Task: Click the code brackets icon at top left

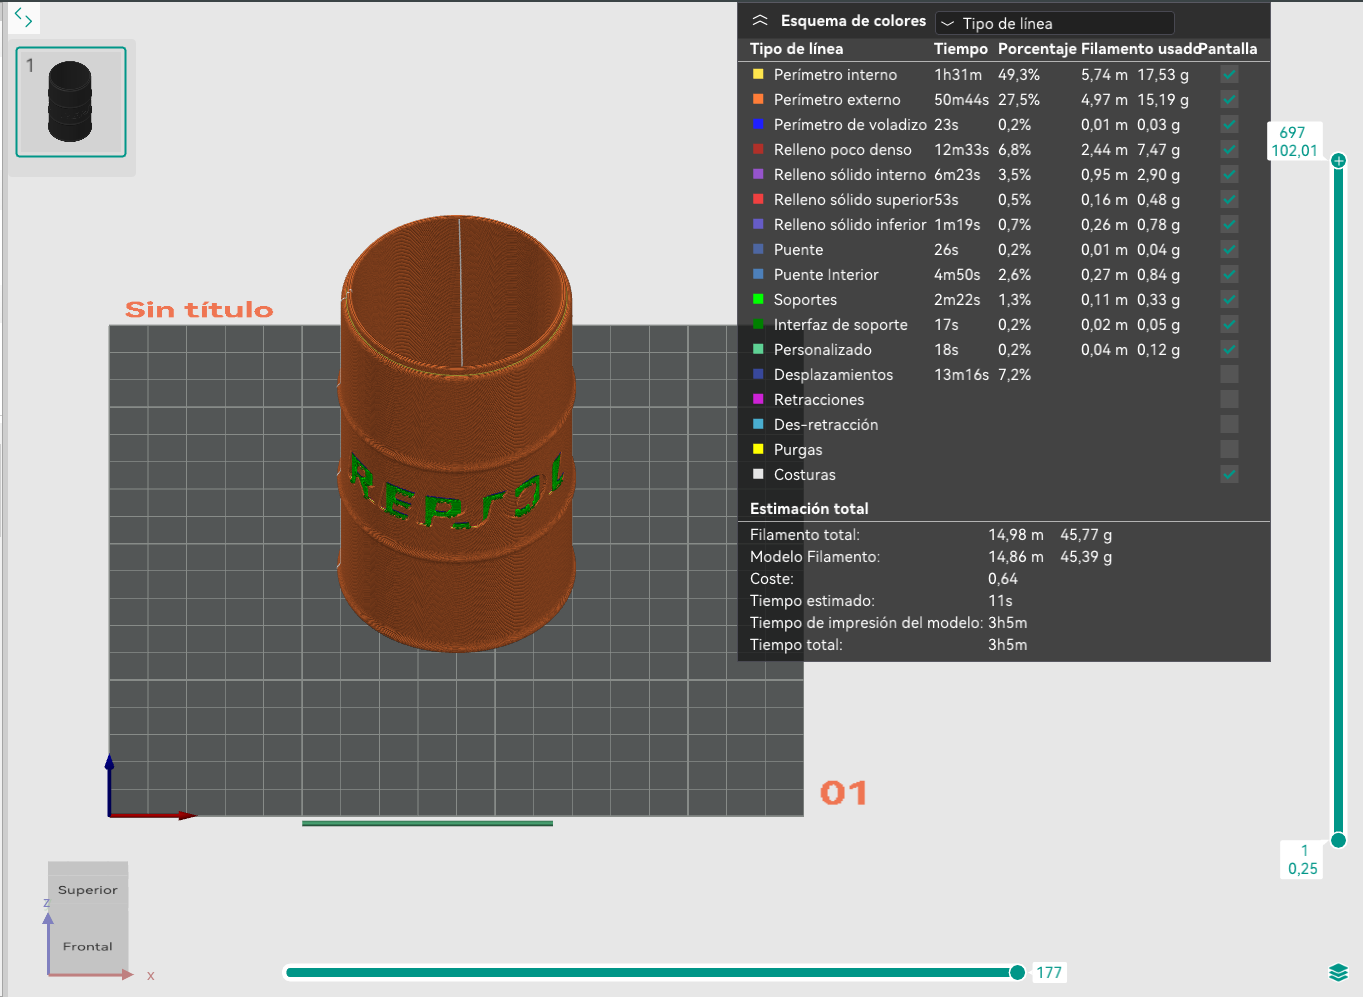Action: (x=23, y=17)
